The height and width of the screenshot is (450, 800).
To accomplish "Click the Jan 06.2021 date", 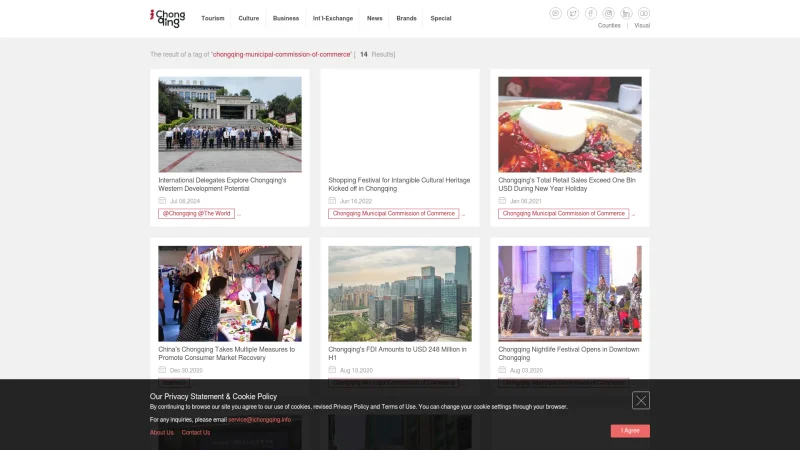I will pos(526,201).
